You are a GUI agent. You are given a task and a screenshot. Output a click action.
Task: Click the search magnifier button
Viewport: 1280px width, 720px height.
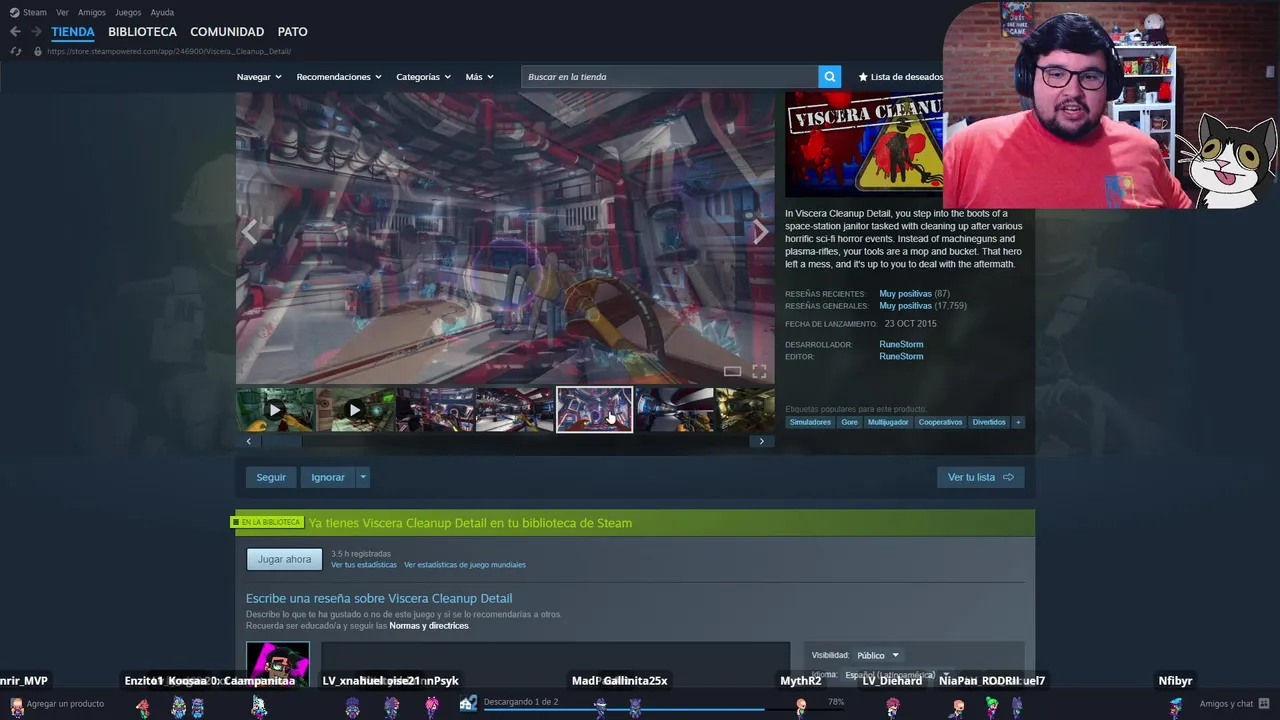[829, 77]
